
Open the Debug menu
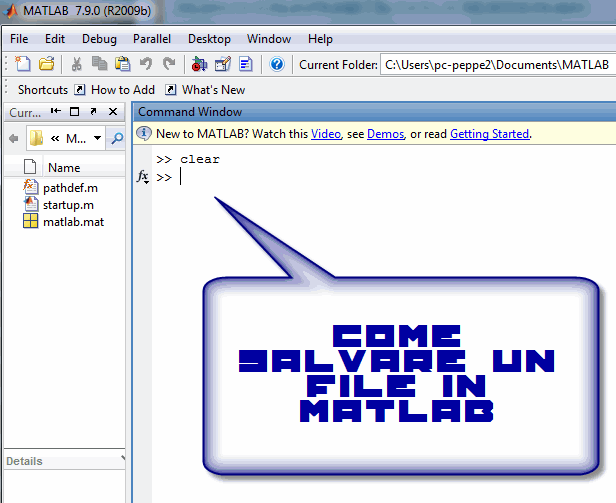pos(99,39)
